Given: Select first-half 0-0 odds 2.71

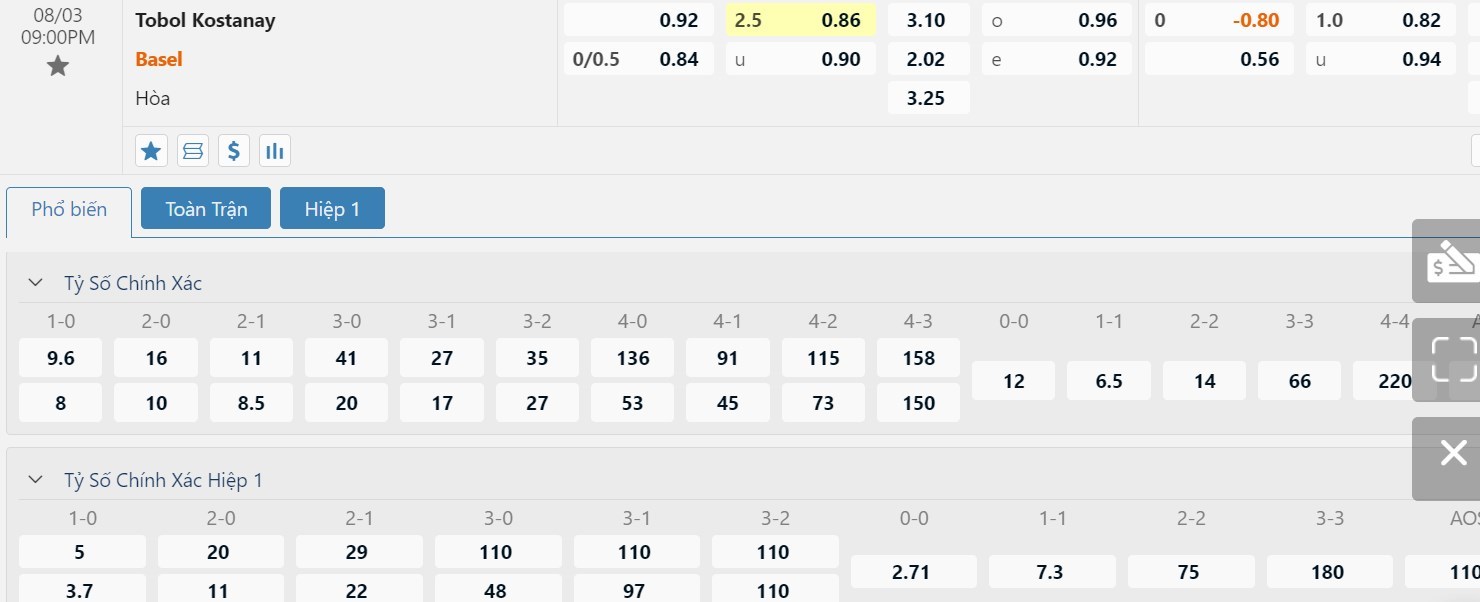Looking at the screenshot, I should (x=912, y=572).
